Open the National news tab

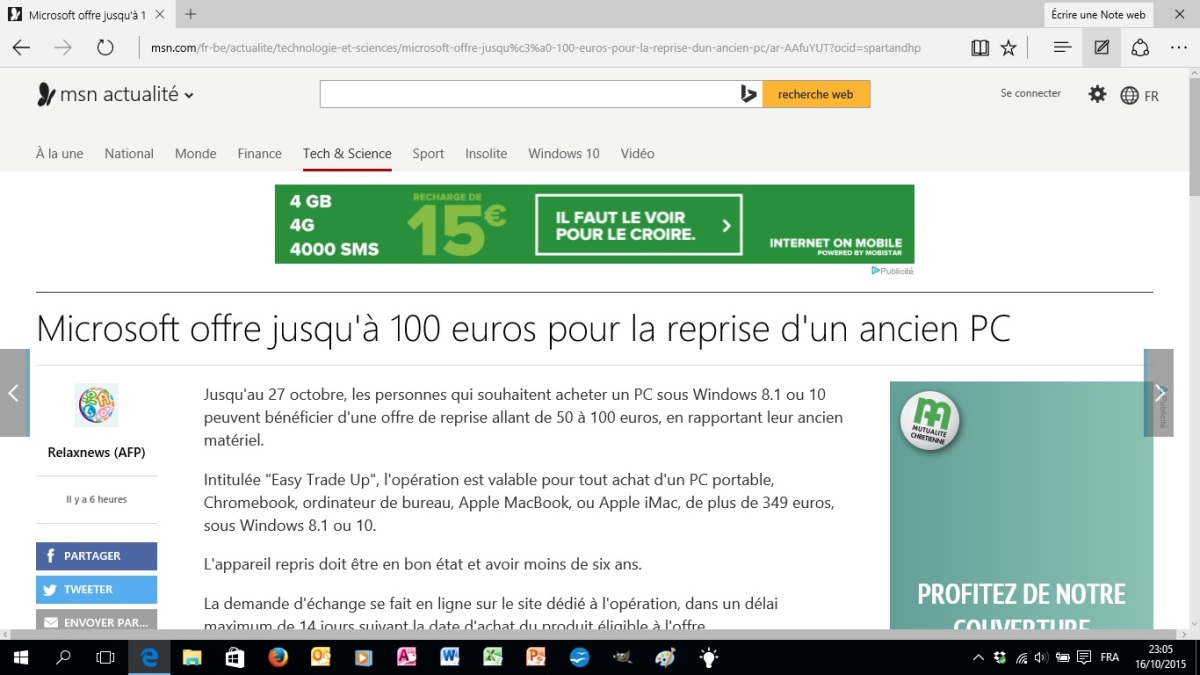point(129,153)
